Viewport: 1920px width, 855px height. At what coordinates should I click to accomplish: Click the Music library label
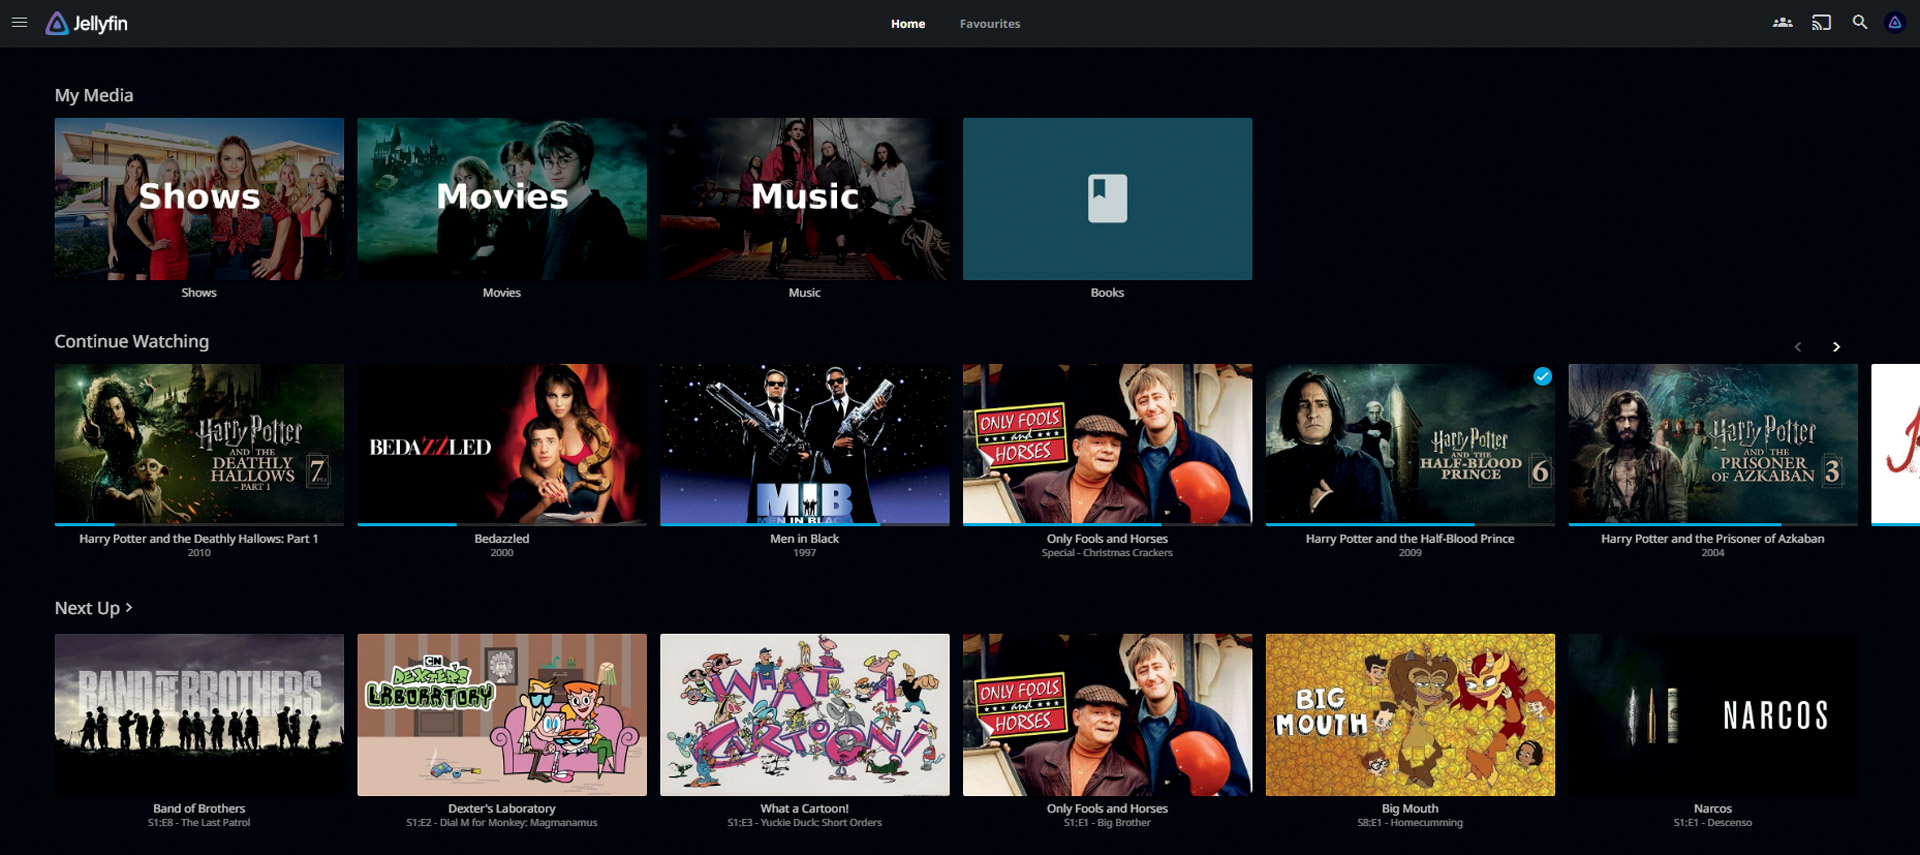point(805,293)
